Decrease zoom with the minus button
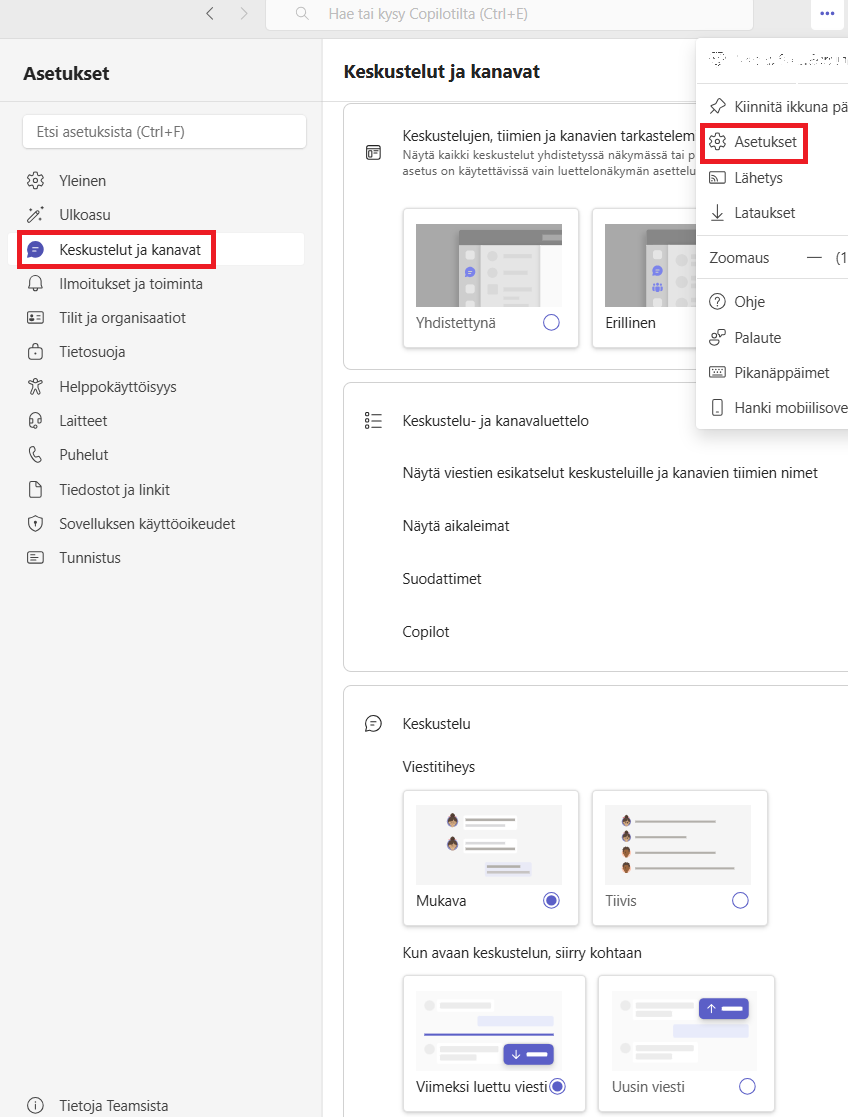848x1117 pixels. tap(814, 258)
